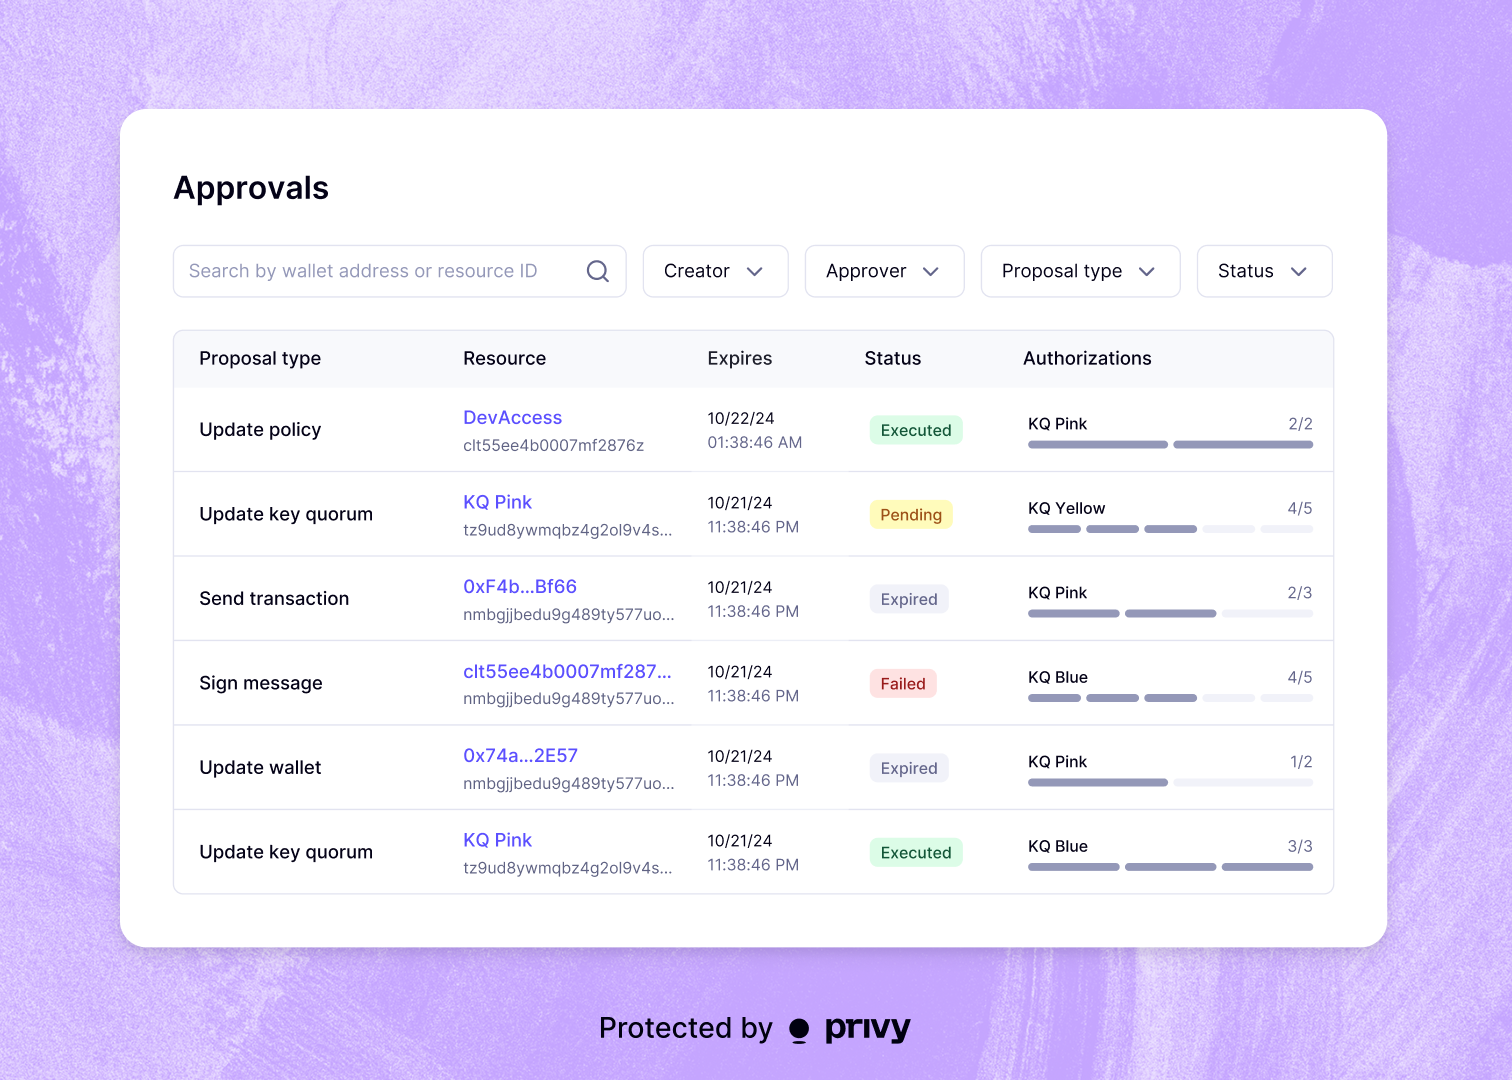The width and height of the screenshot is (1512, 1080).
Task: Click the privy wordmark in footer
Action: [x=868, y=1029]
